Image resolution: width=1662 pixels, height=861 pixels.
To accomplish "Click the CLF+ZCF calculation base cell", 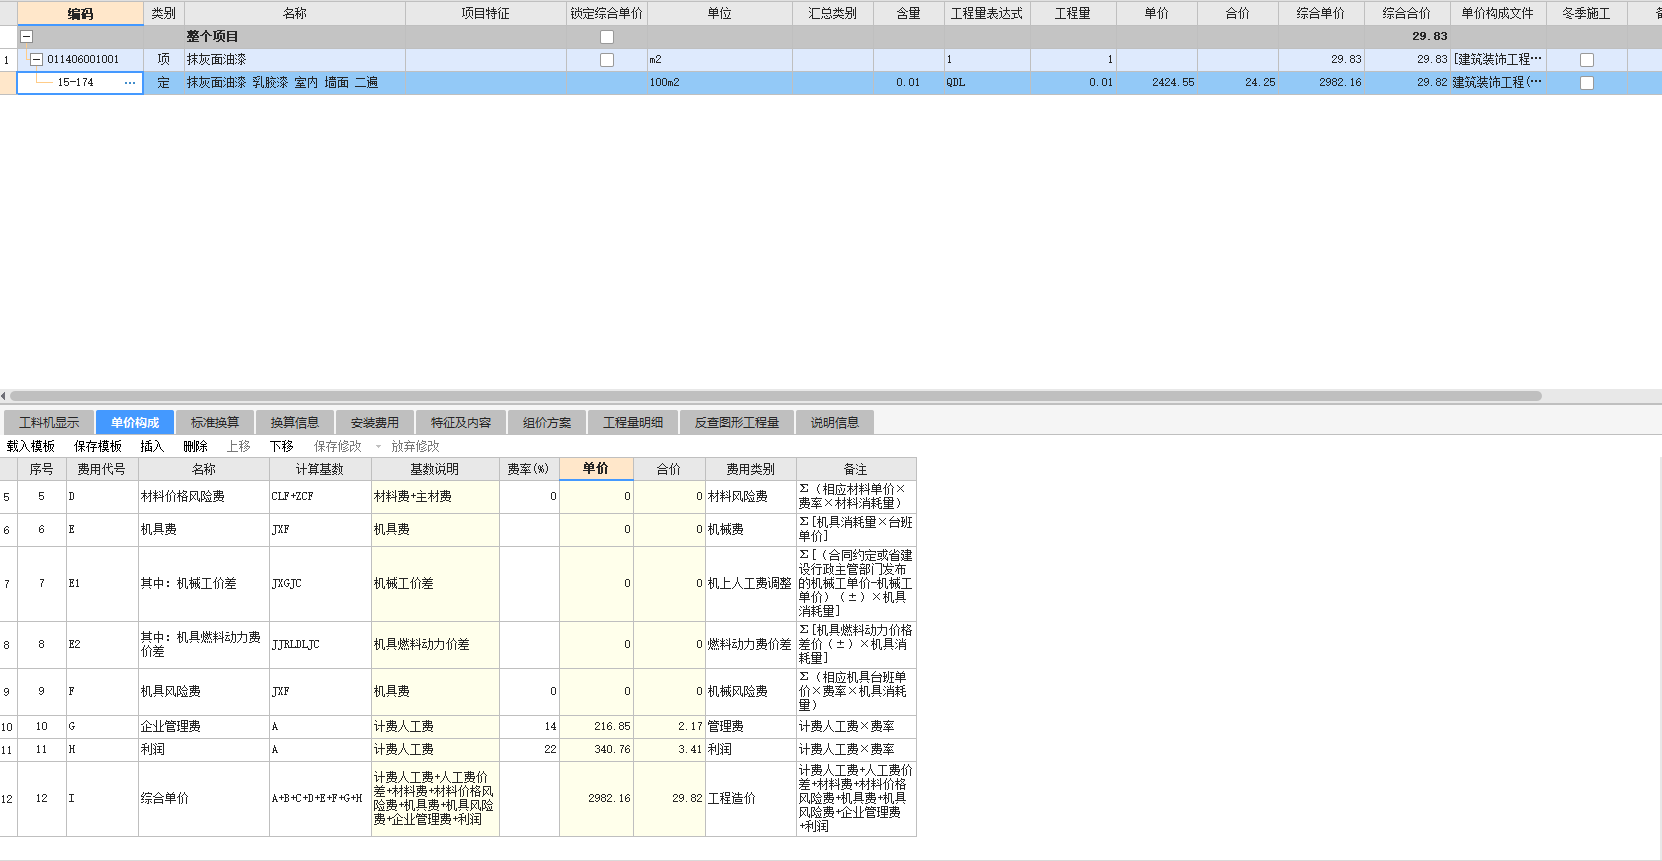I will click(320, 497).
